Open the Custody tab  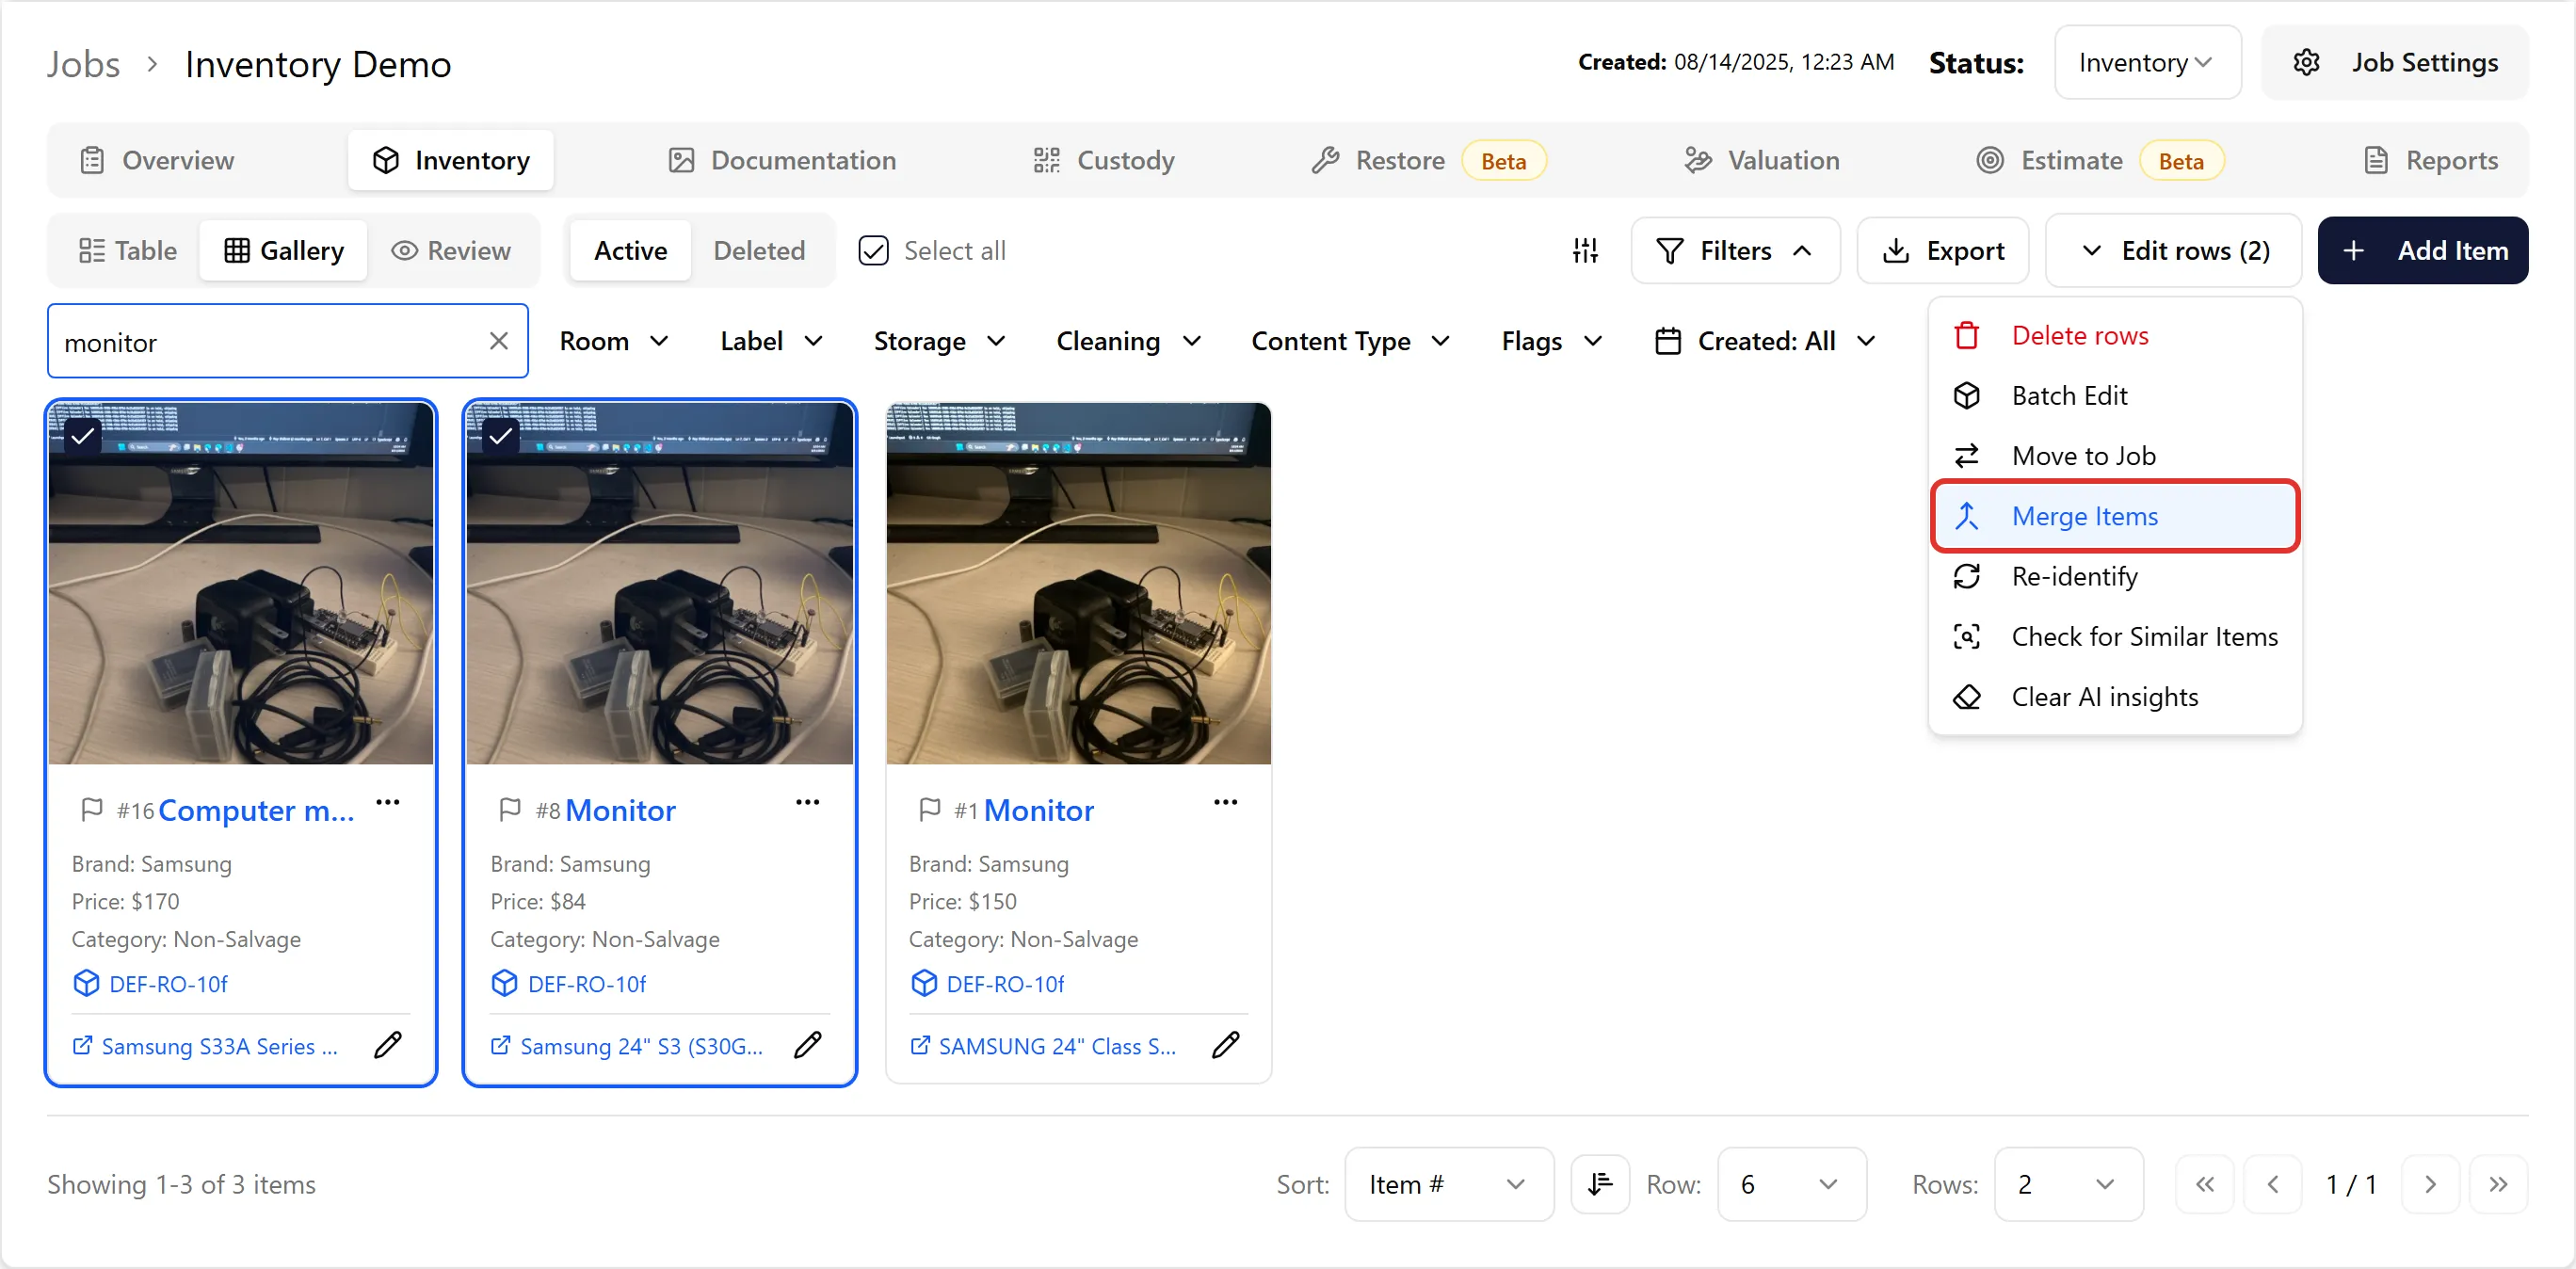(x=1104, y=160)
